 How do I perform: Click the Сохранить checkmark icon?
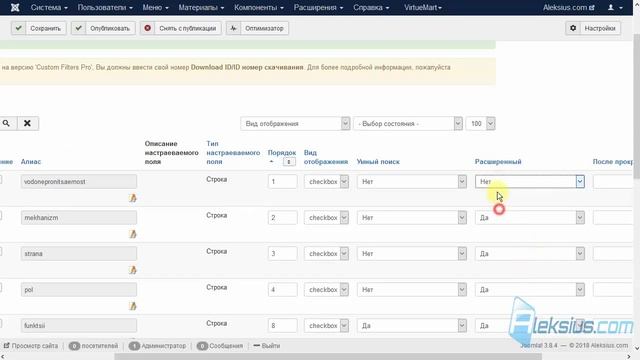(18, 28)
